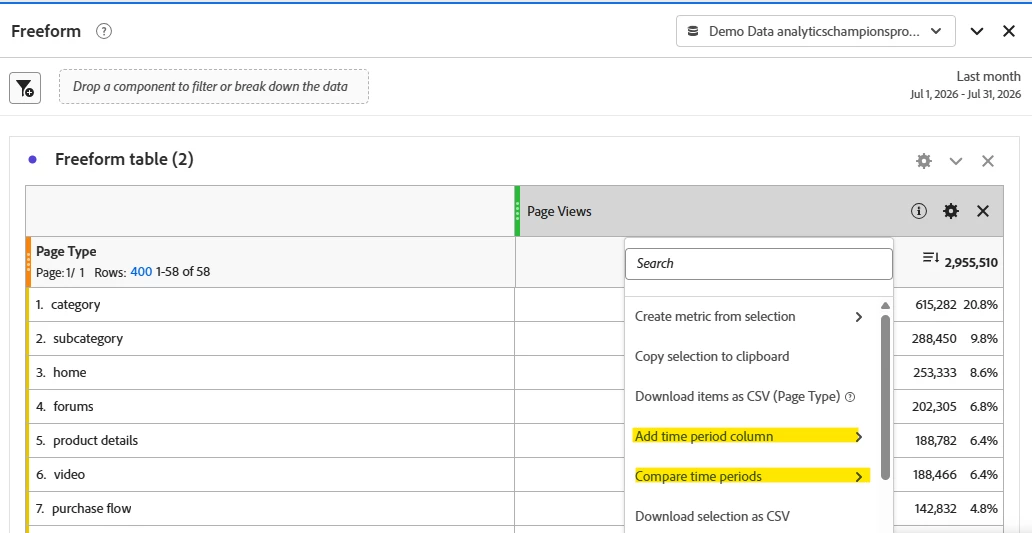The image size is (1032, 533).
Task: Click the Page Type dimension drag handle
Action: 28,262
